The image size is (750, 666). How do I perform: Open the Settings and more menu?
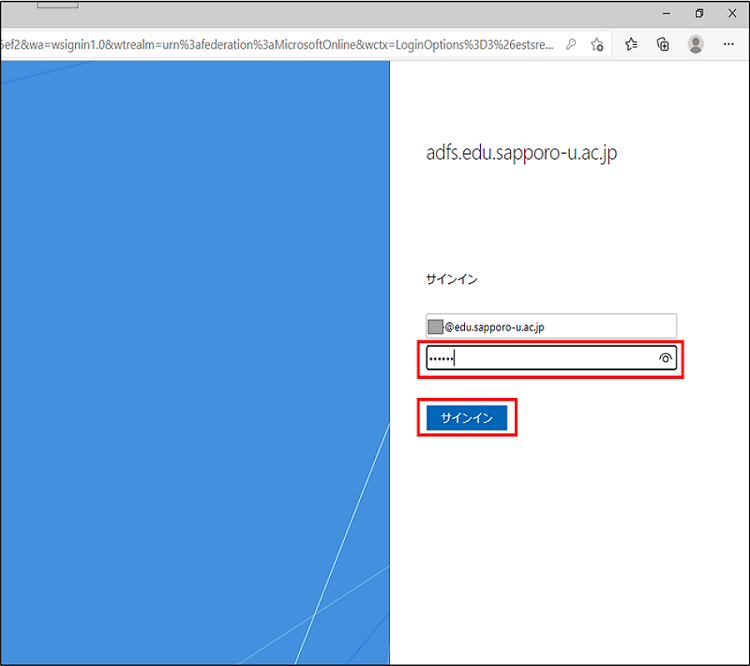(728, 44)
